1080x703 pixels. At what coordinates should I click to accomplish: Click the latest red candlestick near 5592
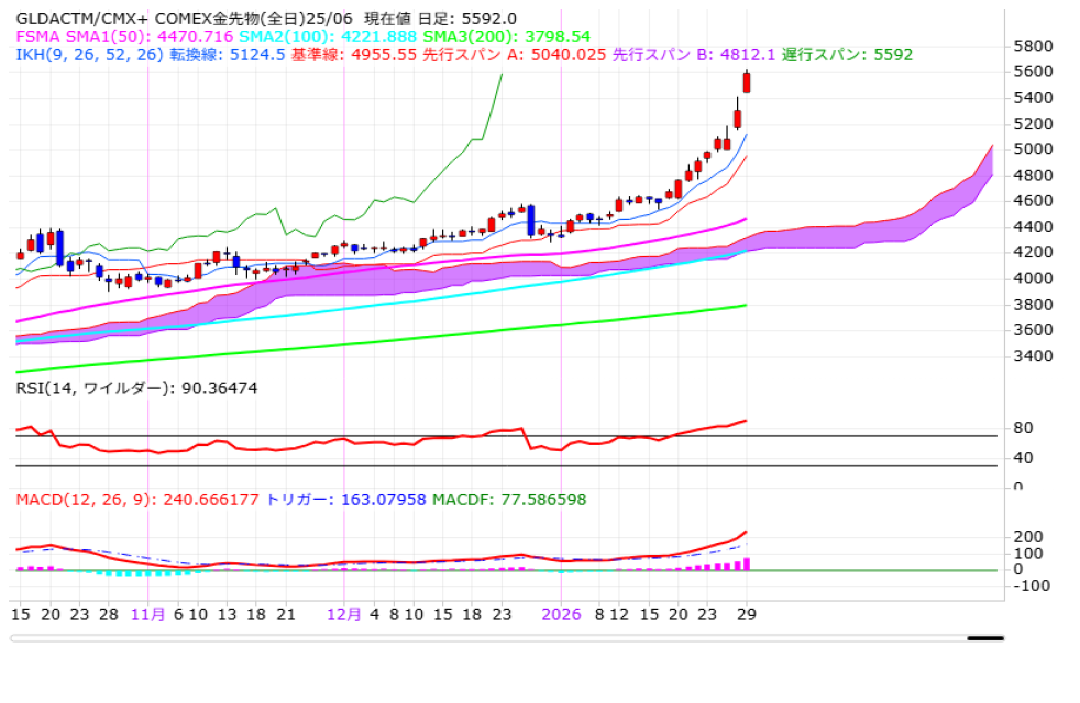click(746, 82)
